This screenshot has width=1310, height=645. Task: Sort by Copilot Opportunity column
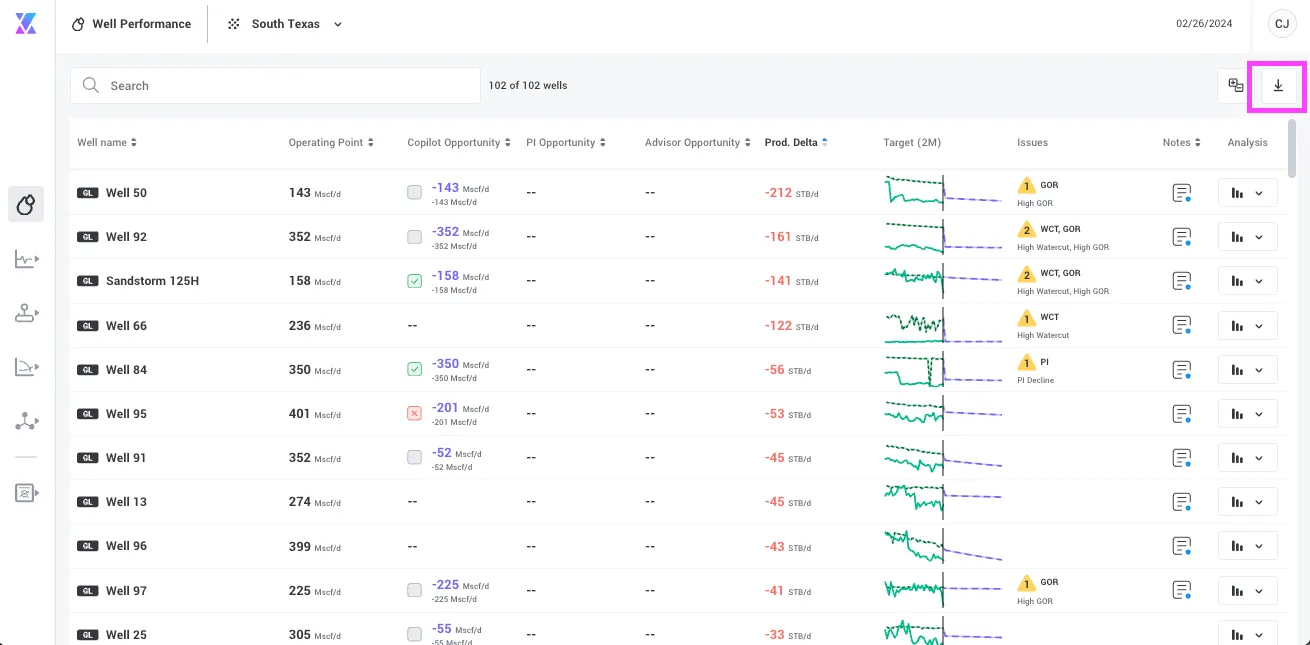click(x=459, y=143)
